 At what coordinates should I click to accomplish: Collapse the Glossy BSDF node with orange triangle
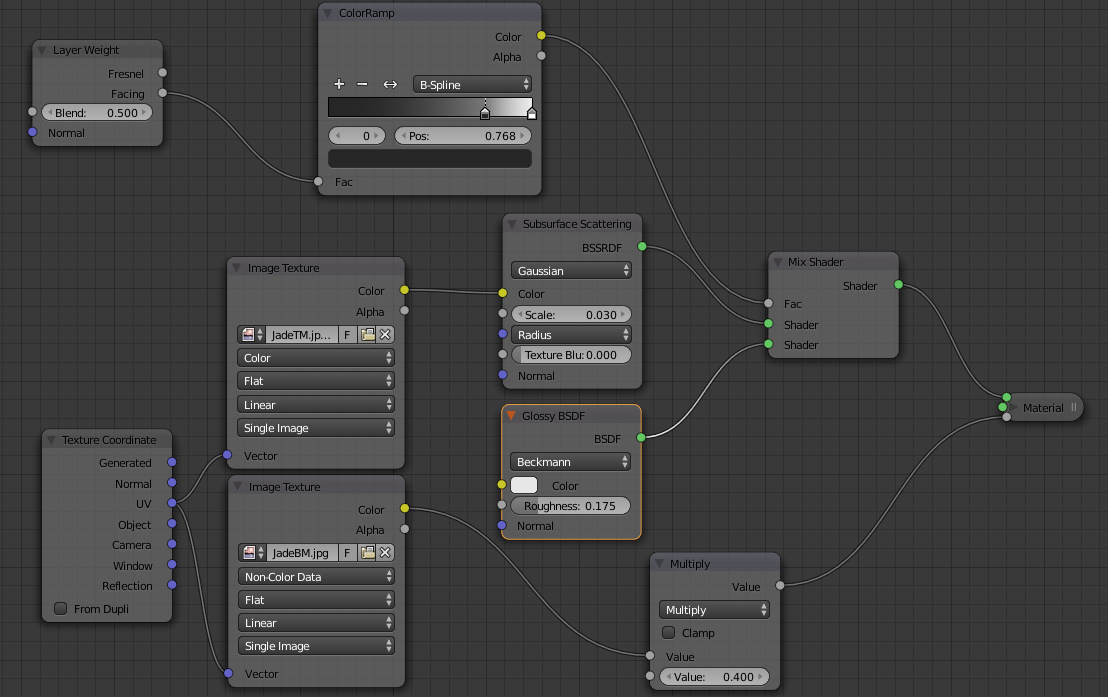pos(511,416)
